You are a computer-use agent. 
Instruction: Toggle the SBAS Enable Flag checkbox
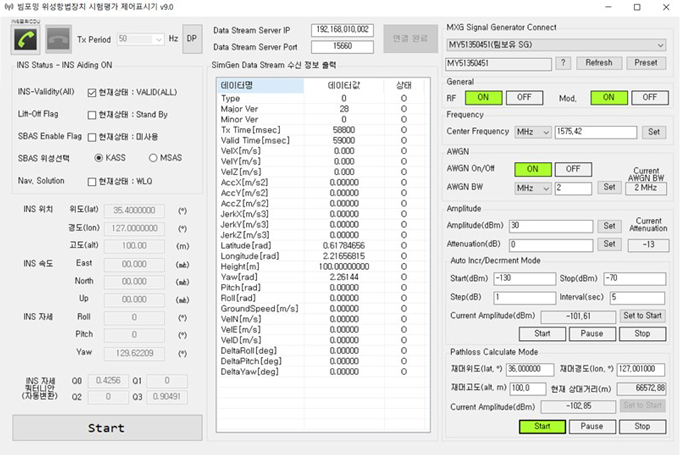pos(92,137)
